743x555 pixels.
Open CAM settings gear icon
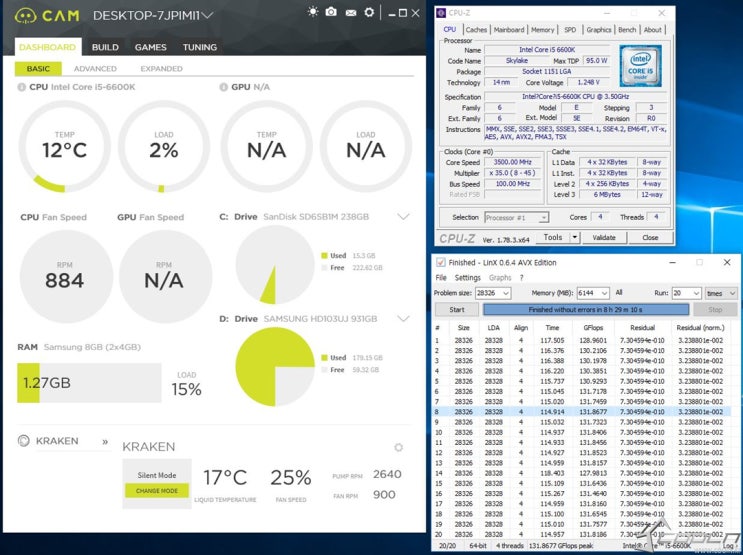click(369, 12)
